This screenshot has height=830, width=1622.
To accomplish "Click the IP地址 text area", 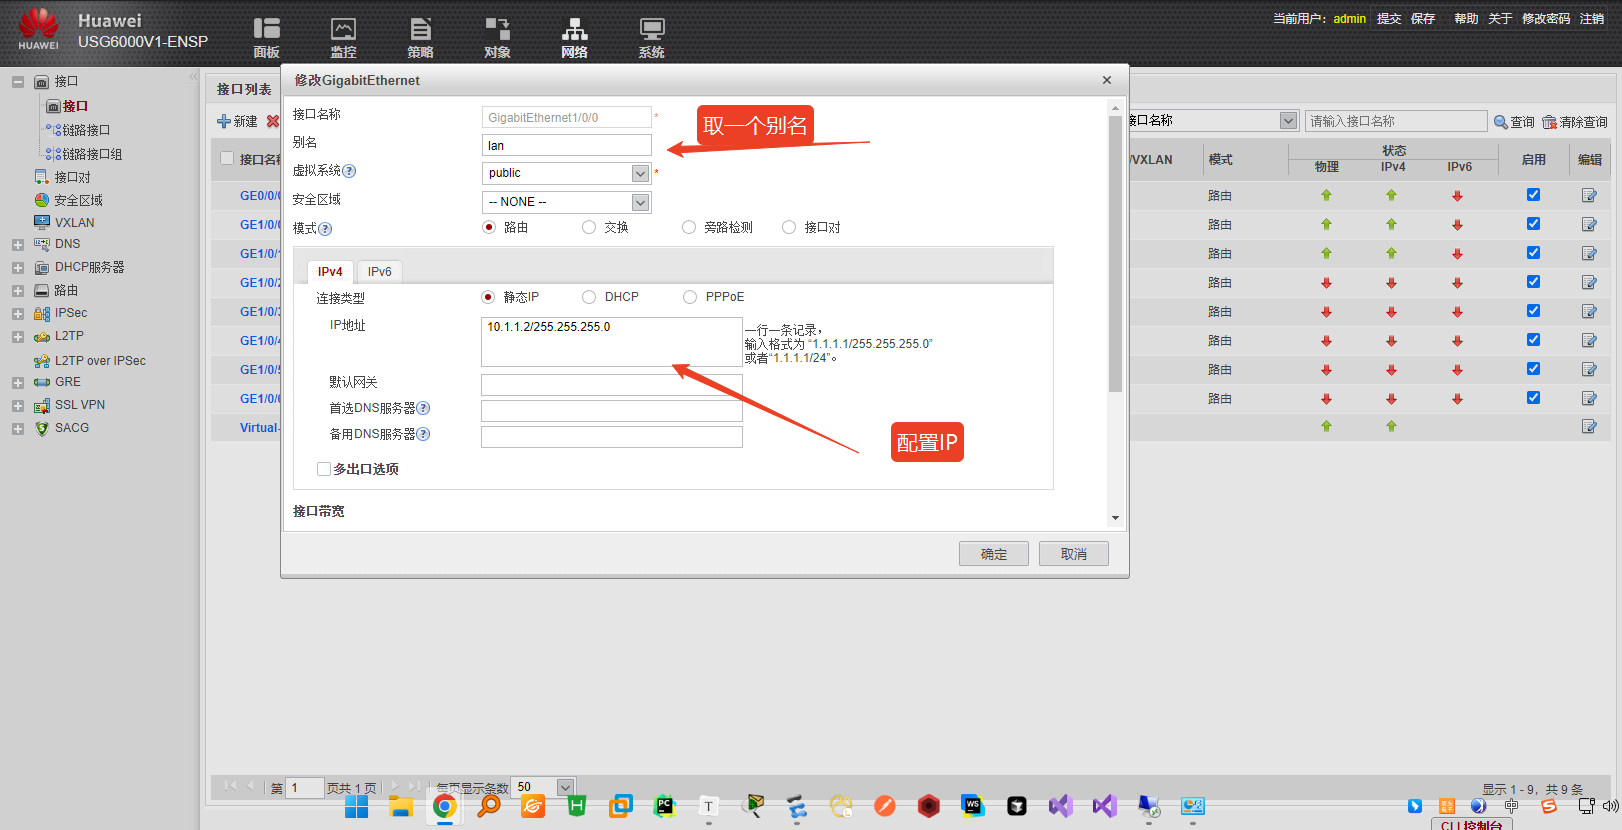I will [x=611, y=342].
